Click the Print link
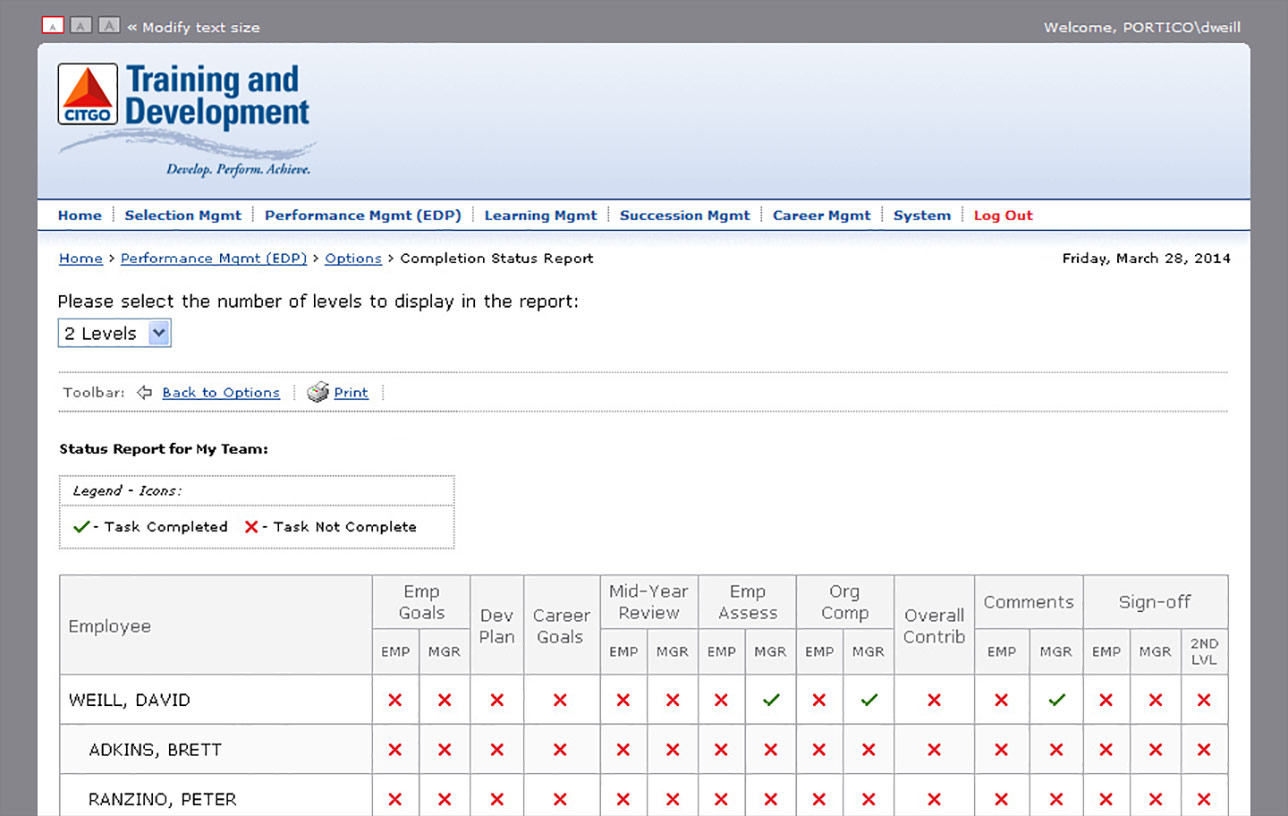Viewport: 1288px width, 816px height. point(351,392)
